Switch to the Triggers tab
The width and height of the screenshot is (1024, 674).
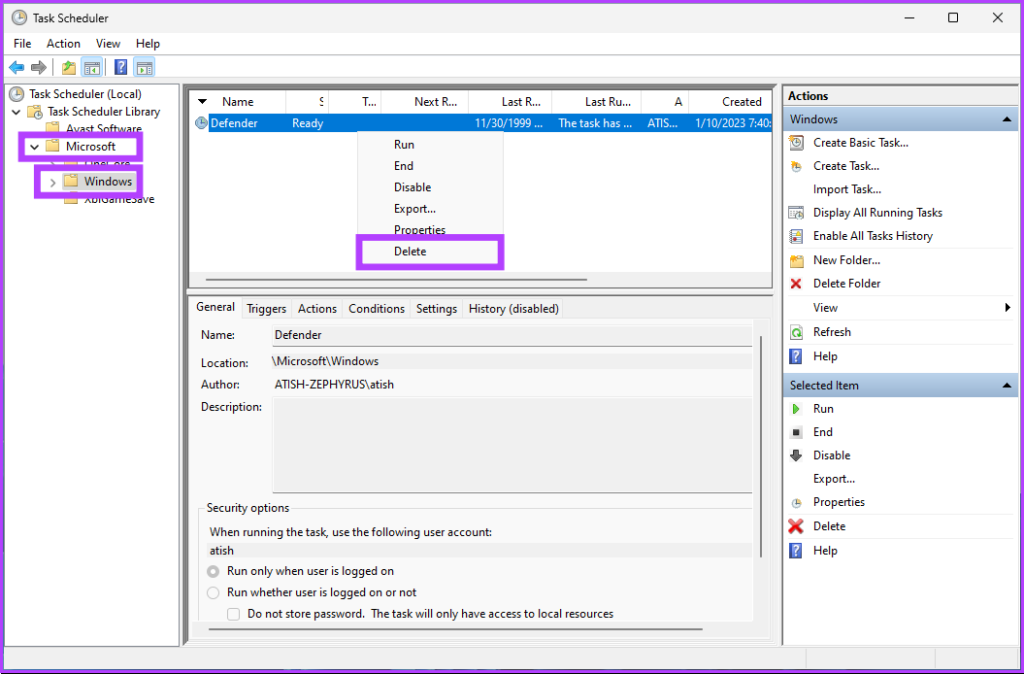coord(266,309)
